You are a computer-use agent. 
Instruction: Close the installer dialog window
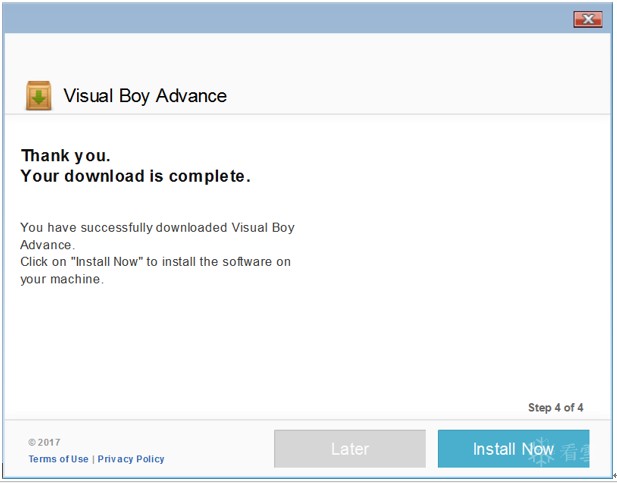(588, 19)
